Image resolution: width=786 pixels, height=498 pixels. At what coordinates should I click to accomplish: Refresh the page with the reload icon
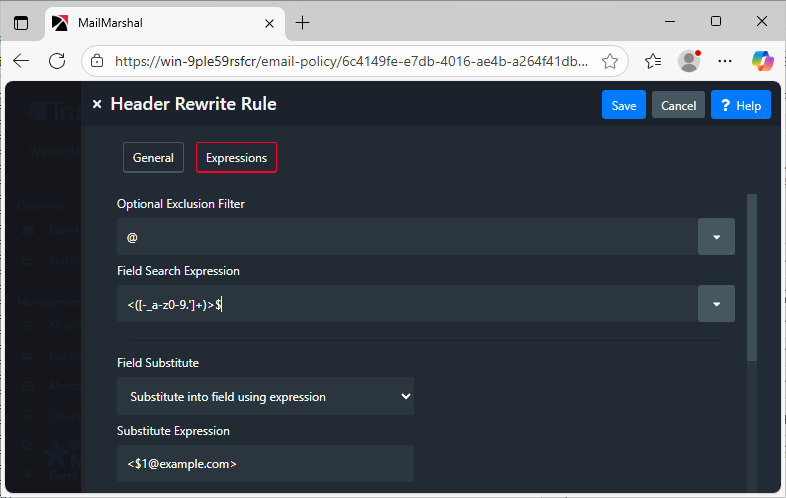(x=57, y=61)
